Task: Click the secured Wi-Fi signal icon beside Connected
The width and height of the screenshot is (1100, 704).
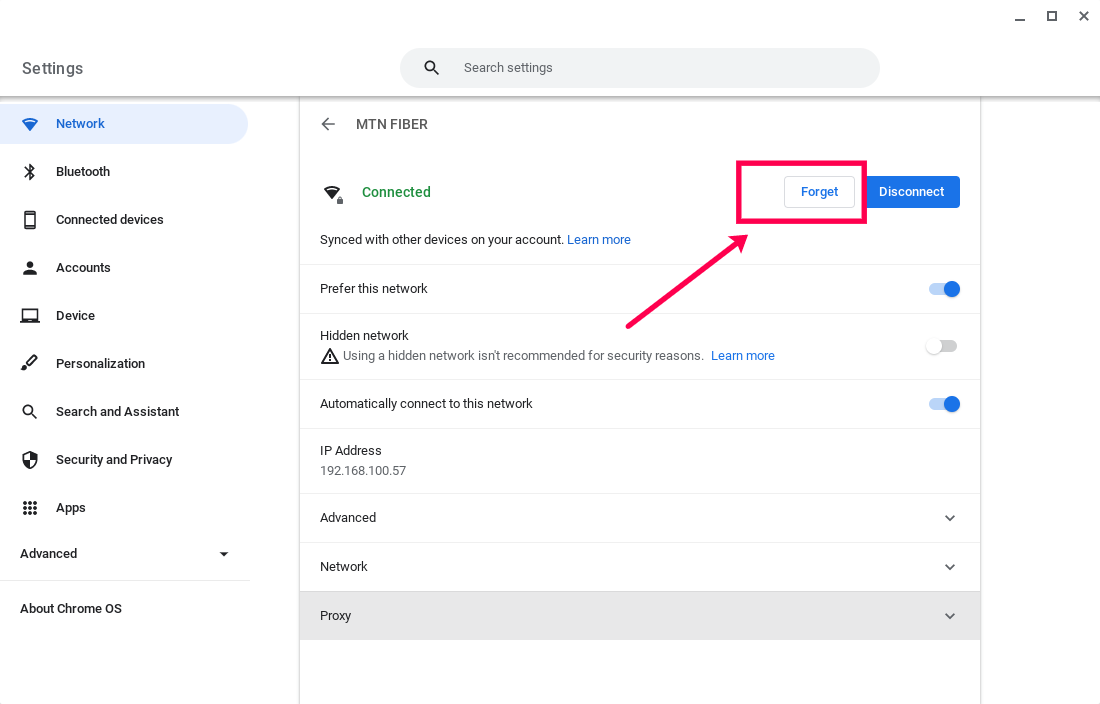Action: 333,194
